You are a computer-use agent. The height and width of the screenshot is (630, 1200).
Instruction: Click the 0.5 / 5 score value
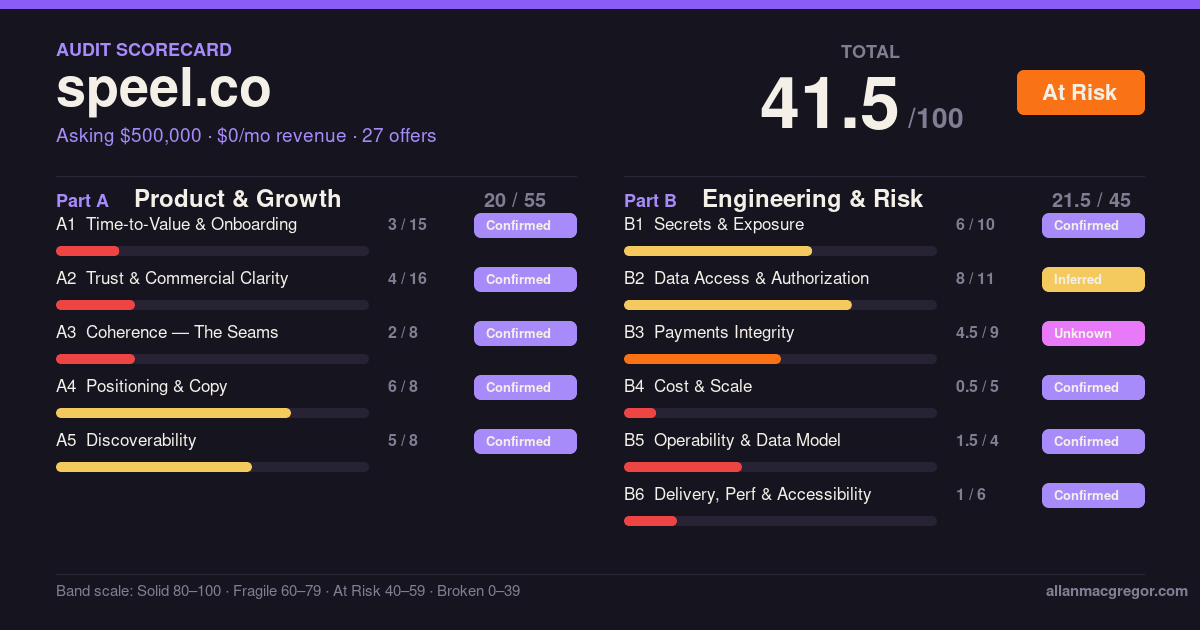977,387
